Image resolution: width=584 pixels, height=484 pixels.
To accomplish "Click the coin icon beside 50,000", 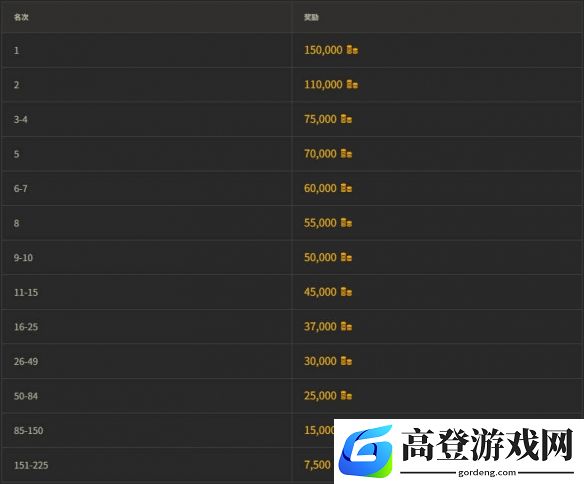I will (346, 257).
